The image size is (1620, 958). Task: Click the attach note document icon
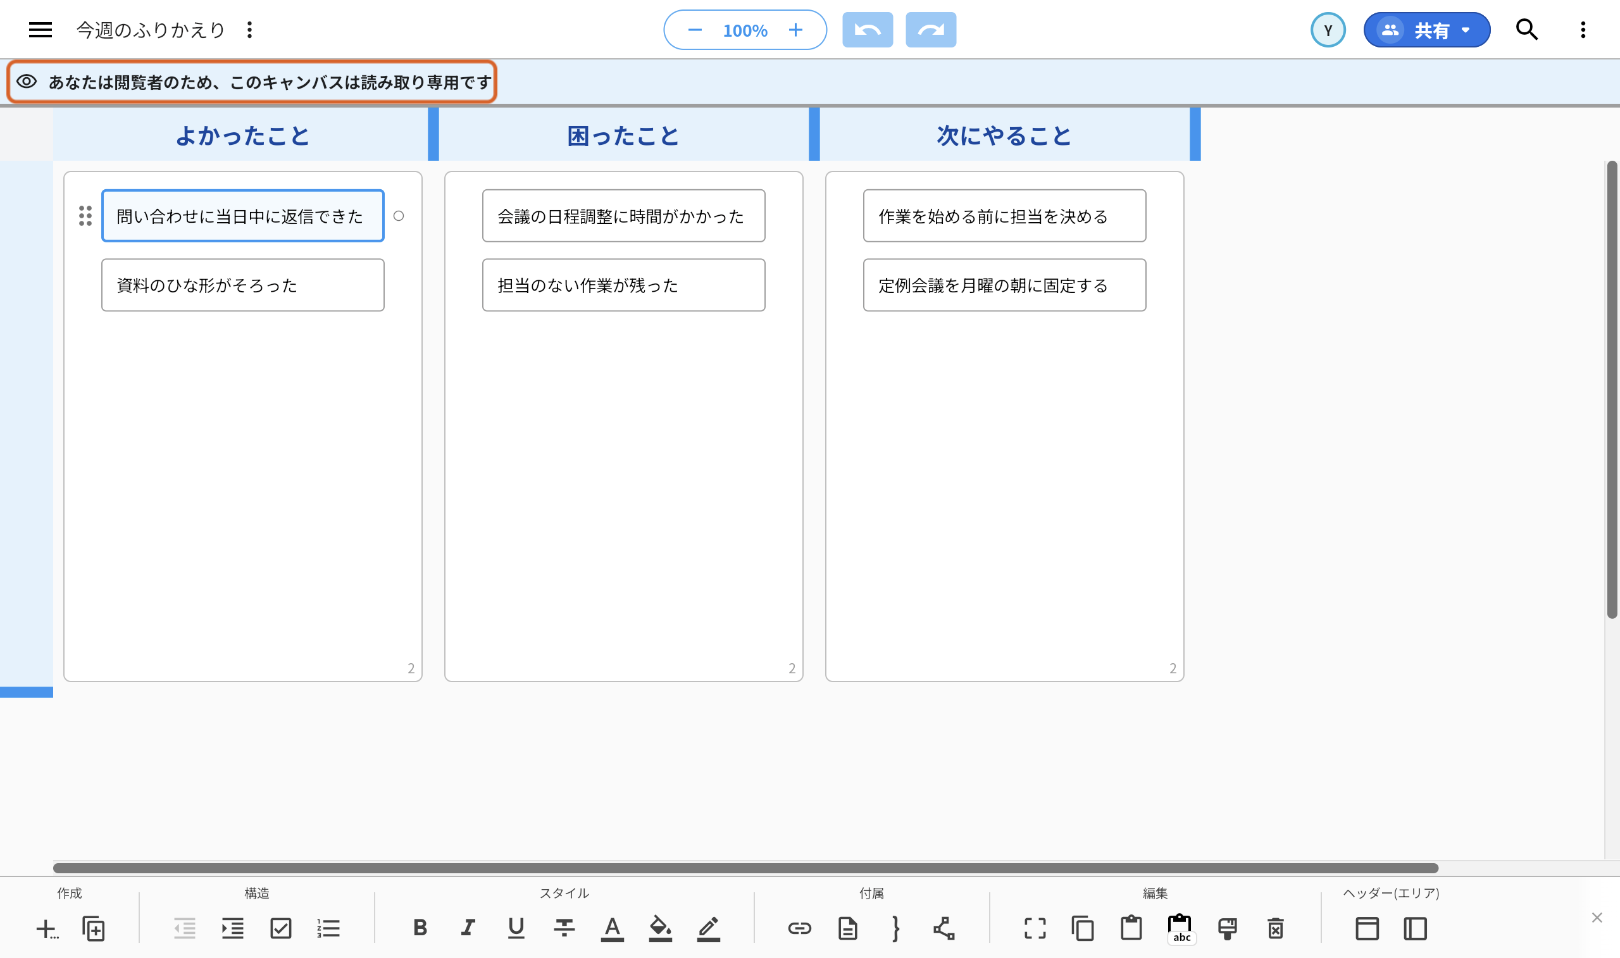coord(848,929)
